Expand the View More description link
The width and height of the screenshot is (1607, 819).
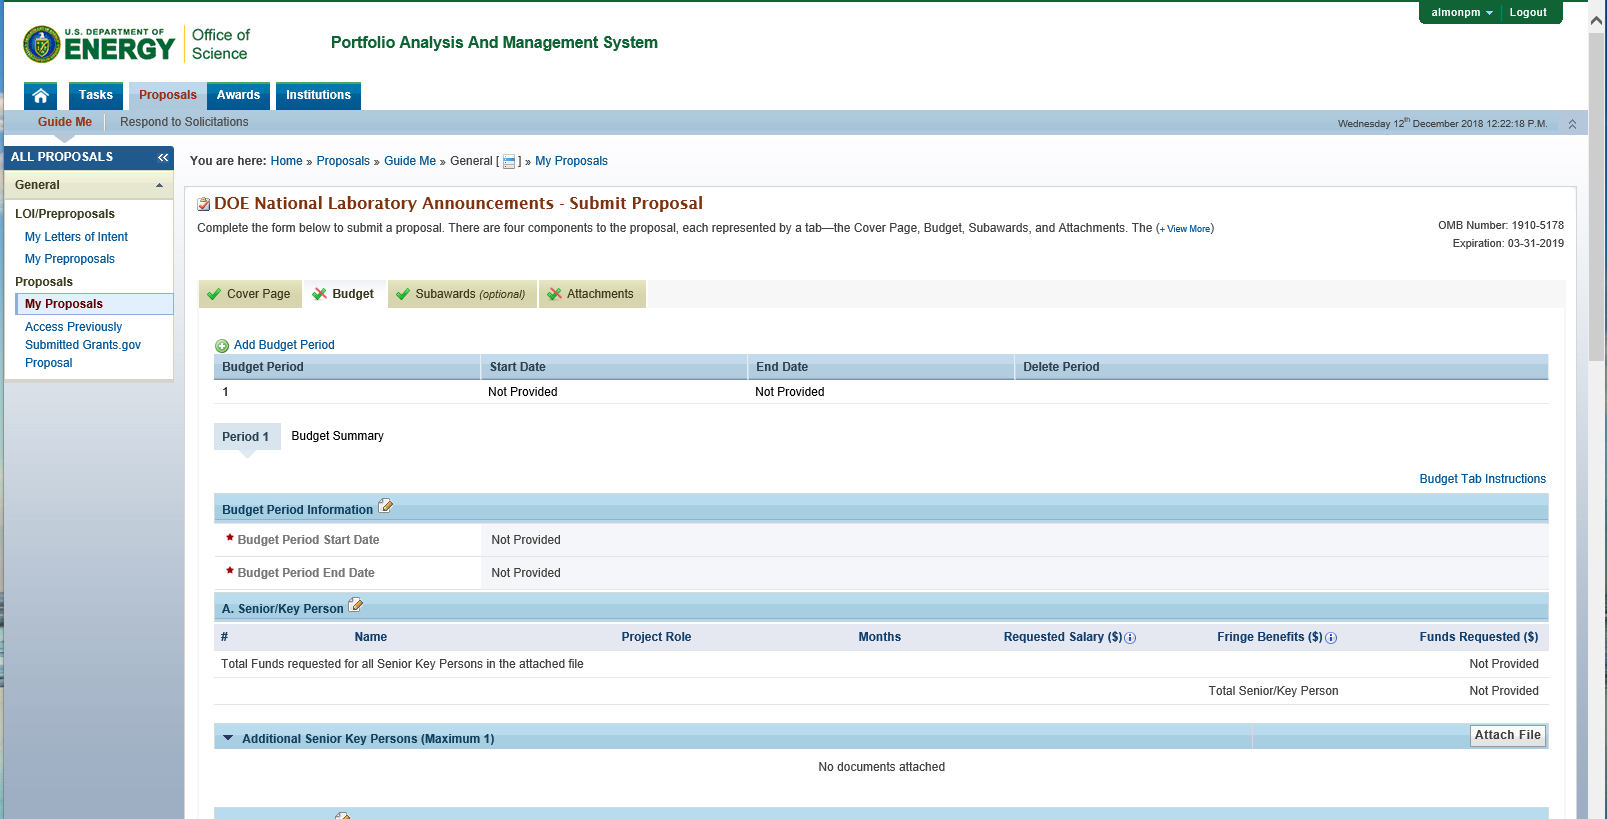click(x=1185, y=229)
